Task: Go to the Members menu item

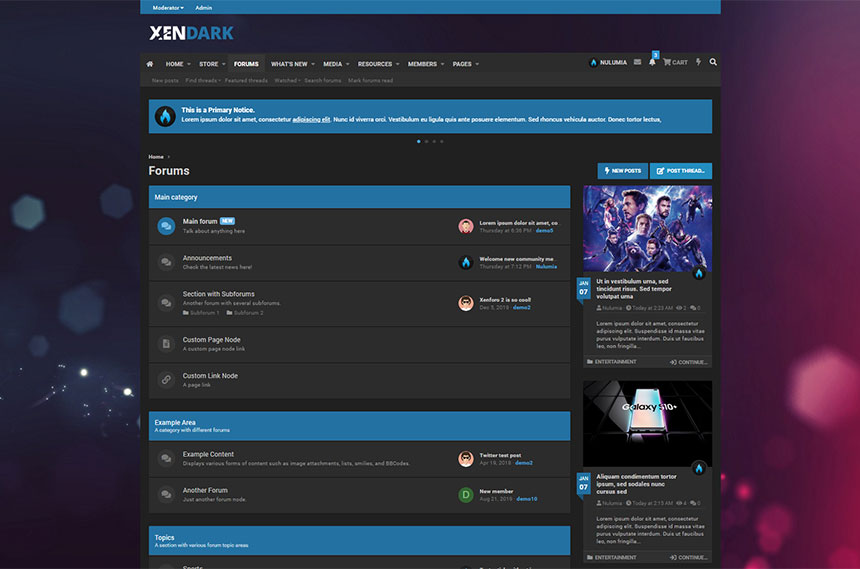Action: click(x=422, y=63)
